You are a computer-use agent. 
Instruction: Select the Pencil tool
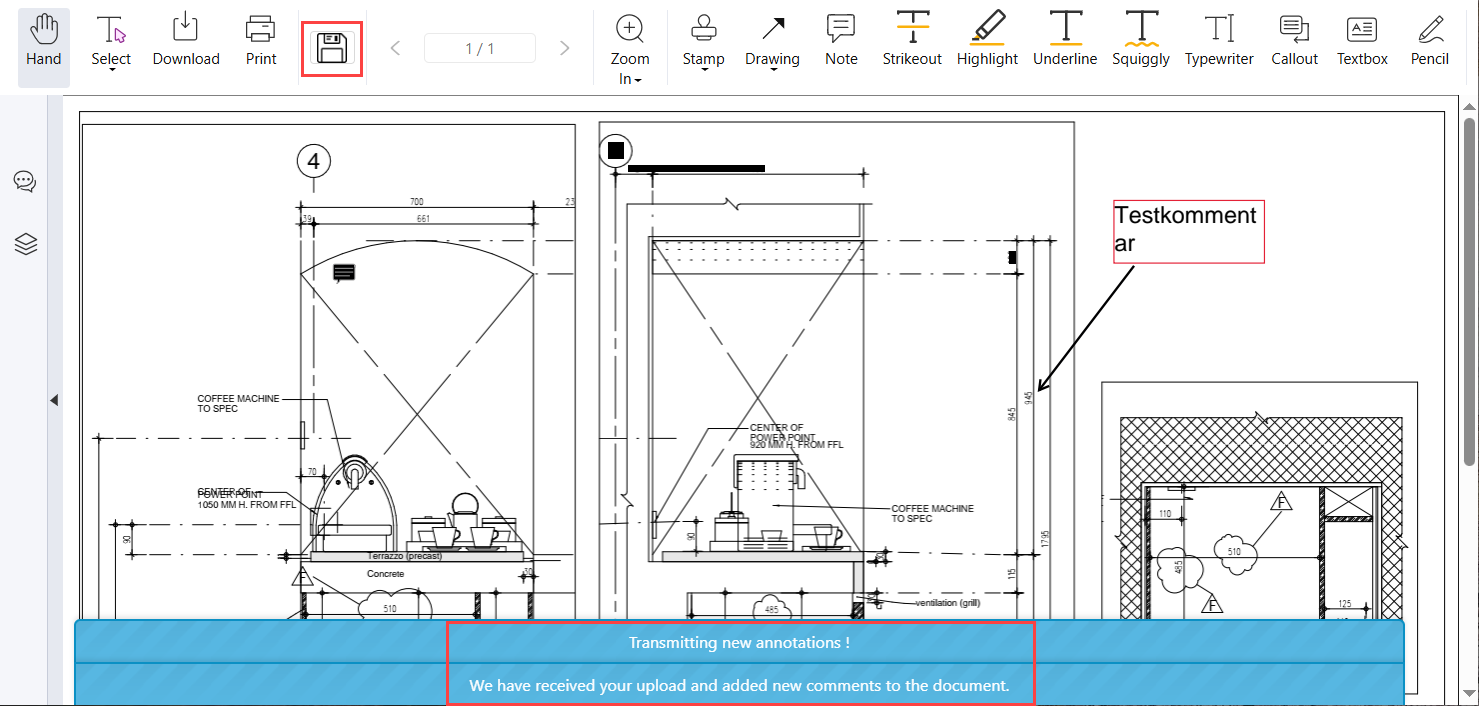click(1429, 42)
